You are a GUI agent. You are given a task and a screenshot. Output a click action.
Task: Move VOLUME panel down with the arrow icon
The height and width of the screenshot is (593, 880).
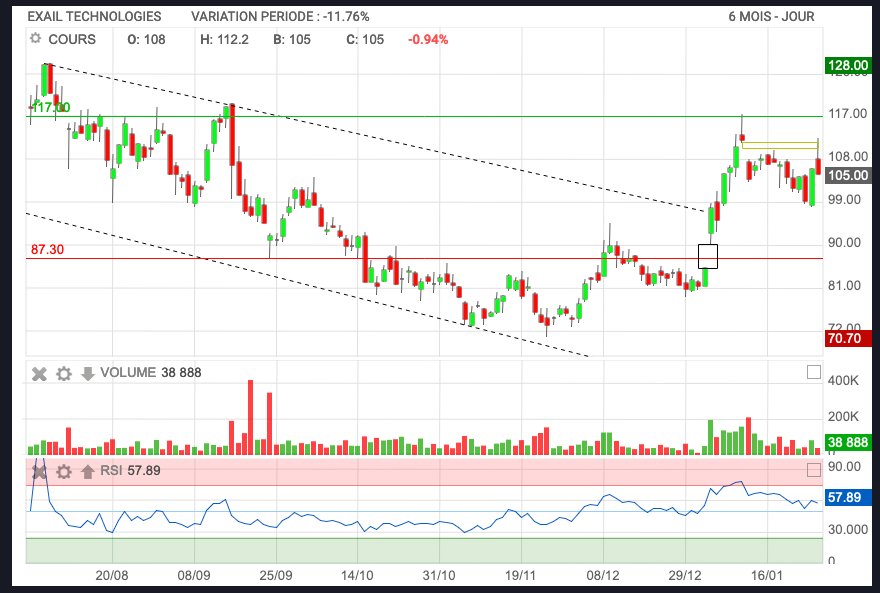tap(88, 373)
